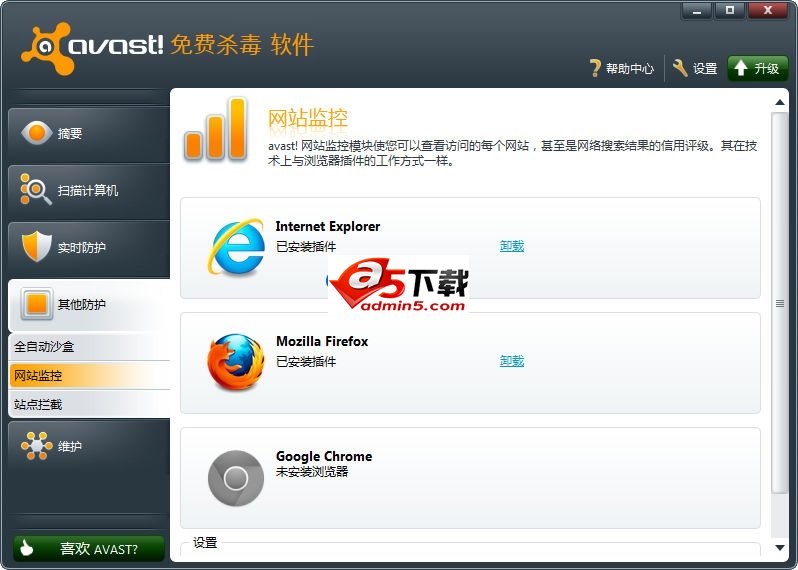
Task: Open the 摘要 section
Action: [x=89, y=134]
